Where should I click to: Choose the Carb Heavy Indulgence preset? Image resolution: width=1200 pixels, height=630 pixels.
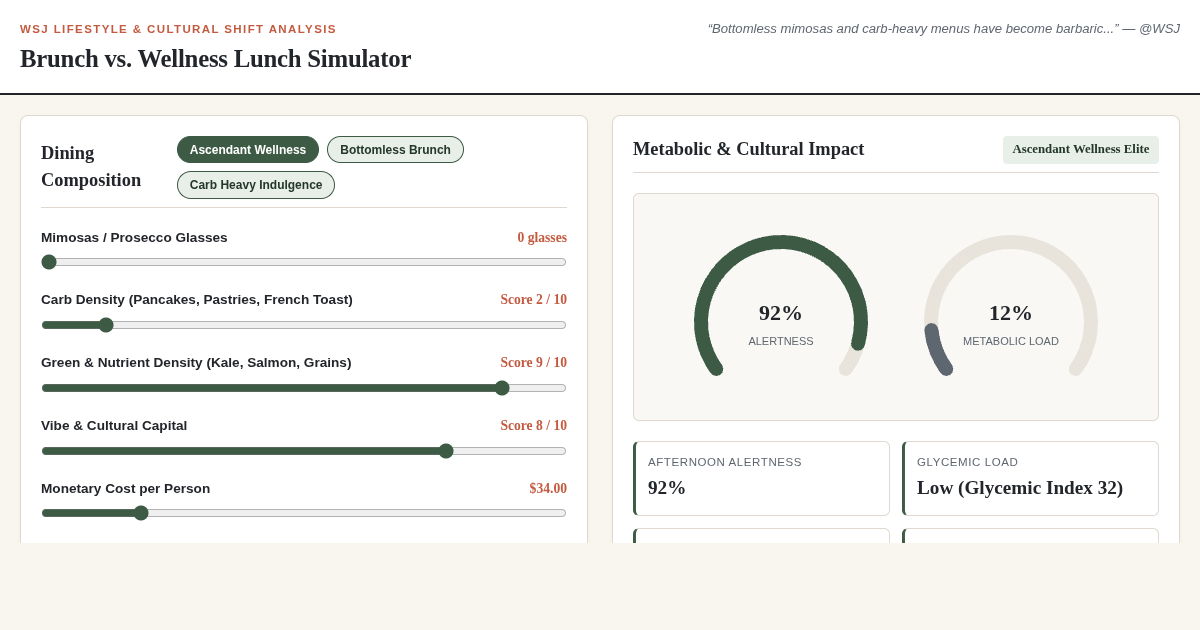point(256,185)
